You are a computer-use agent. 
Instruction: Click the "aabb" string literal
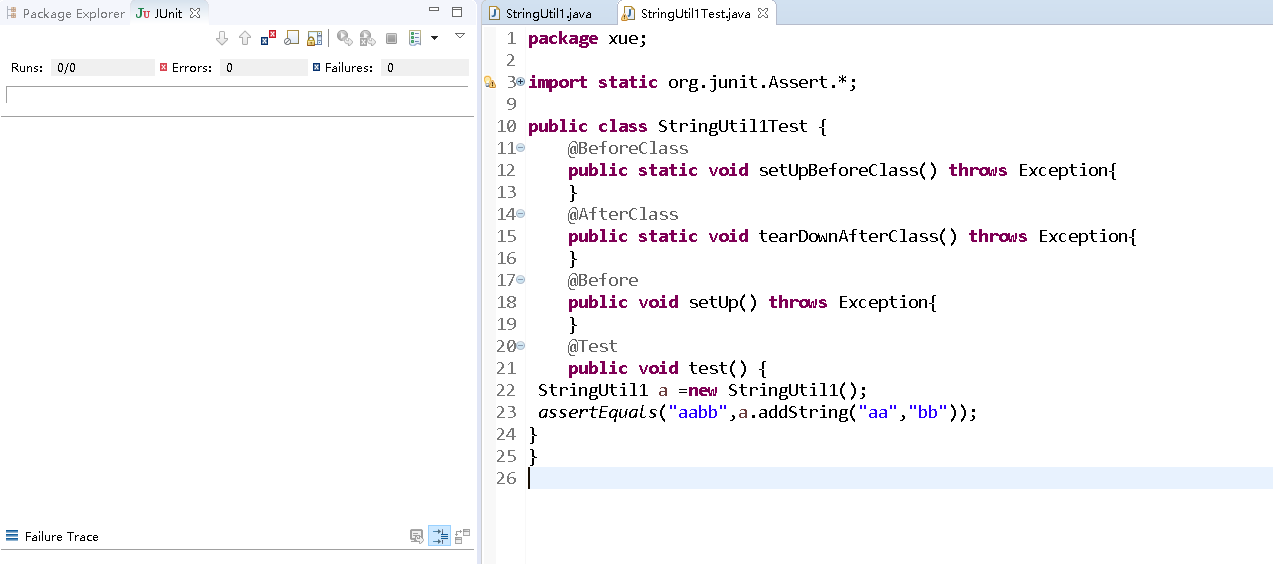click(698, 412)
